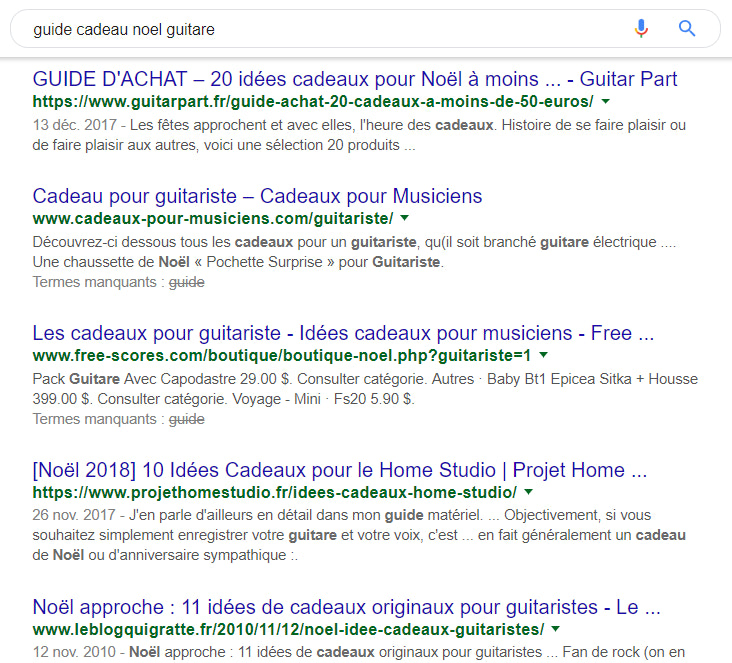This screenshot has height=663, width=732.
Task: Open the Guitar Part guide d'achat result
Action: tap(355, 79)
